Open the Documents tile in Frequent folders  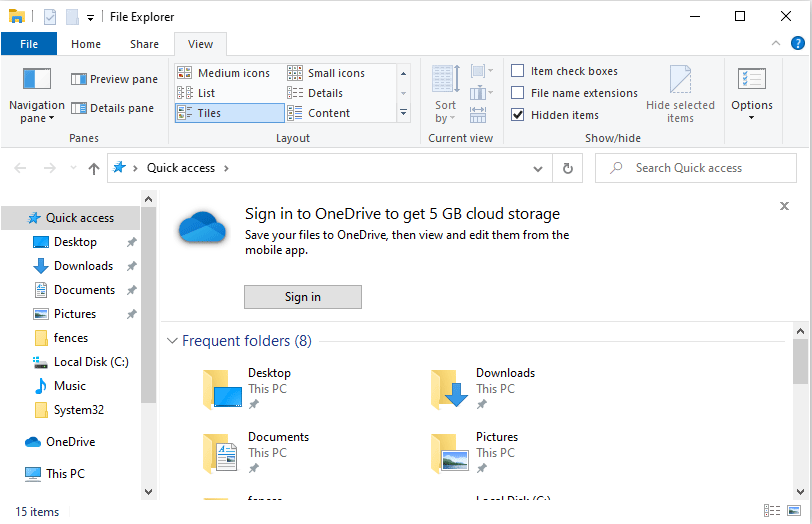pyautogui.click(x=256, y=452)
